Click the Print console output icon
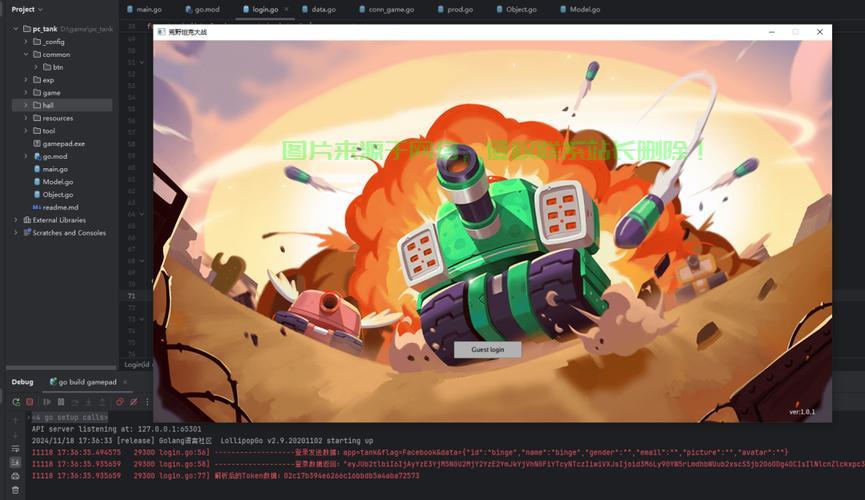865x500 pixels. [15, 476]
